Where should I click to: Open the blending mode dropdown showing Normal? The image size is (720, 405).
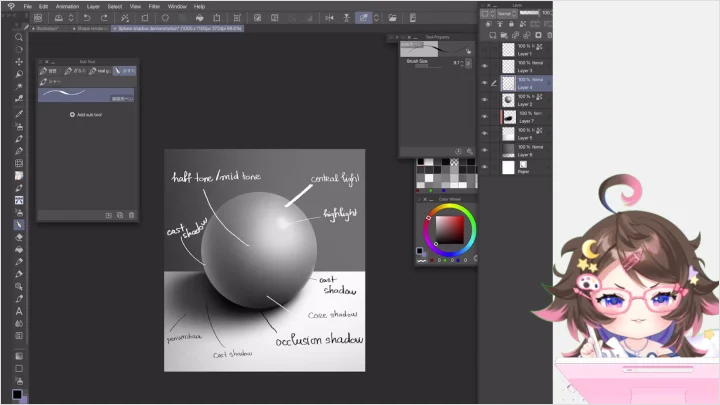coord(507,14)
